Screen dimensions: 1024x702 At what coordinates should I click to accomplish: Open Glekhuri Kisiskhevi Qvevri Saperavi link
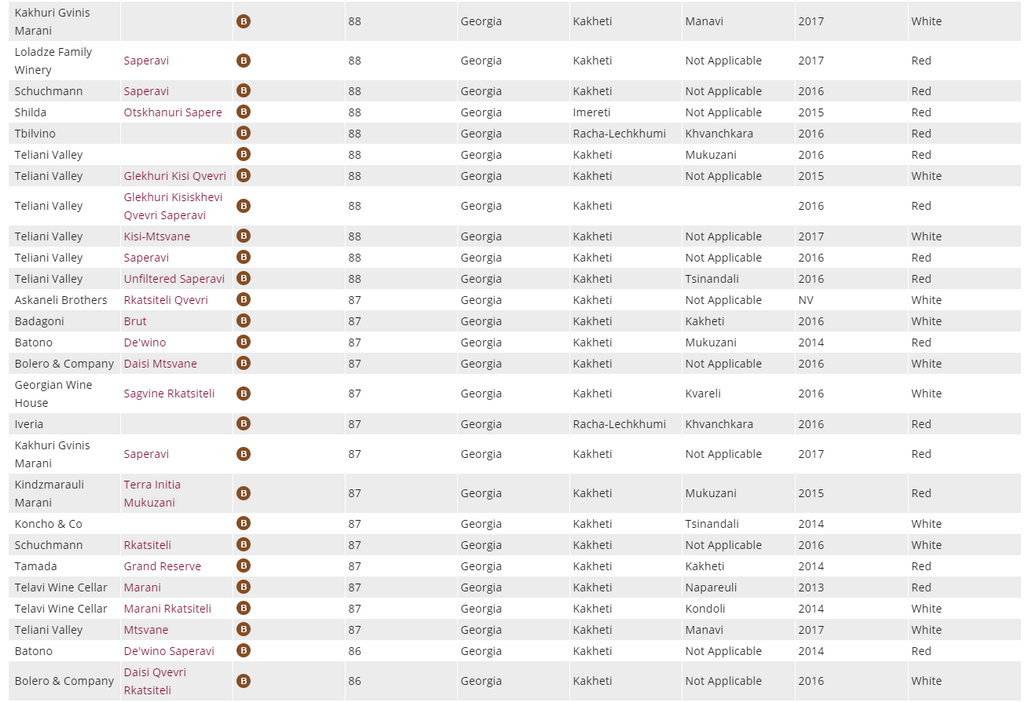click(x=173, y=206)
